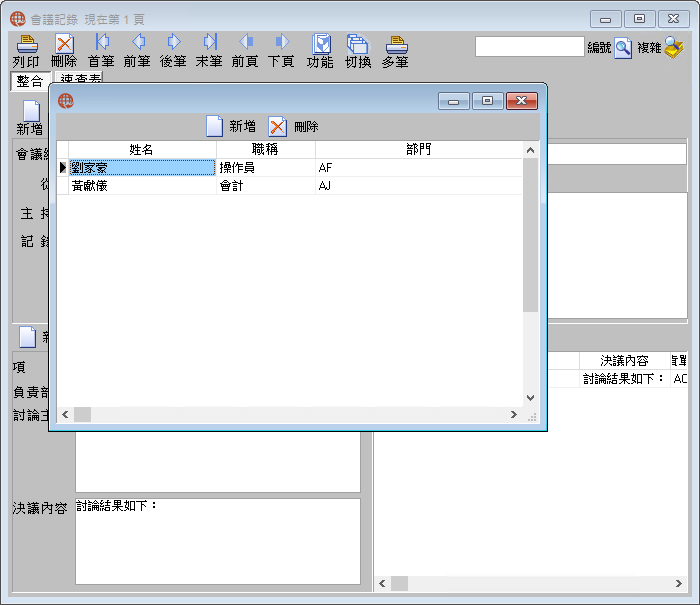This screenshot has width=700, height=605.
Task: Minimize the attendee dialog
Action: pyautogui.click(x=454, y=101)
